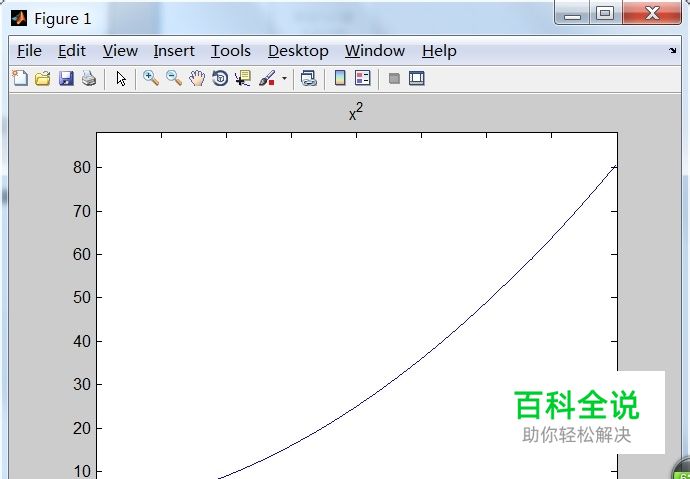Open the View menu
690x479 pixels.
tap(120, 51)
